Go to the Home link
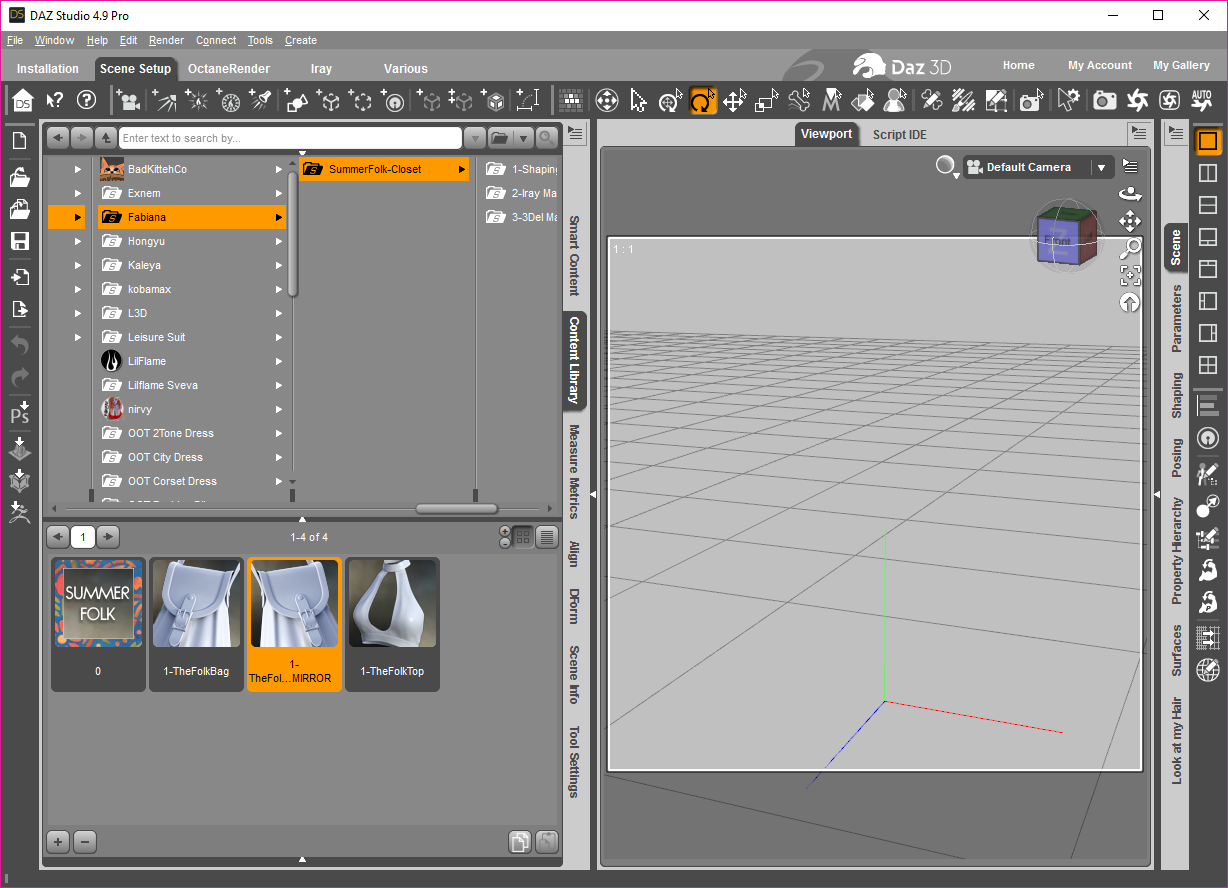The width and height of the screenshot is (1228, 888). (1018, 65)
